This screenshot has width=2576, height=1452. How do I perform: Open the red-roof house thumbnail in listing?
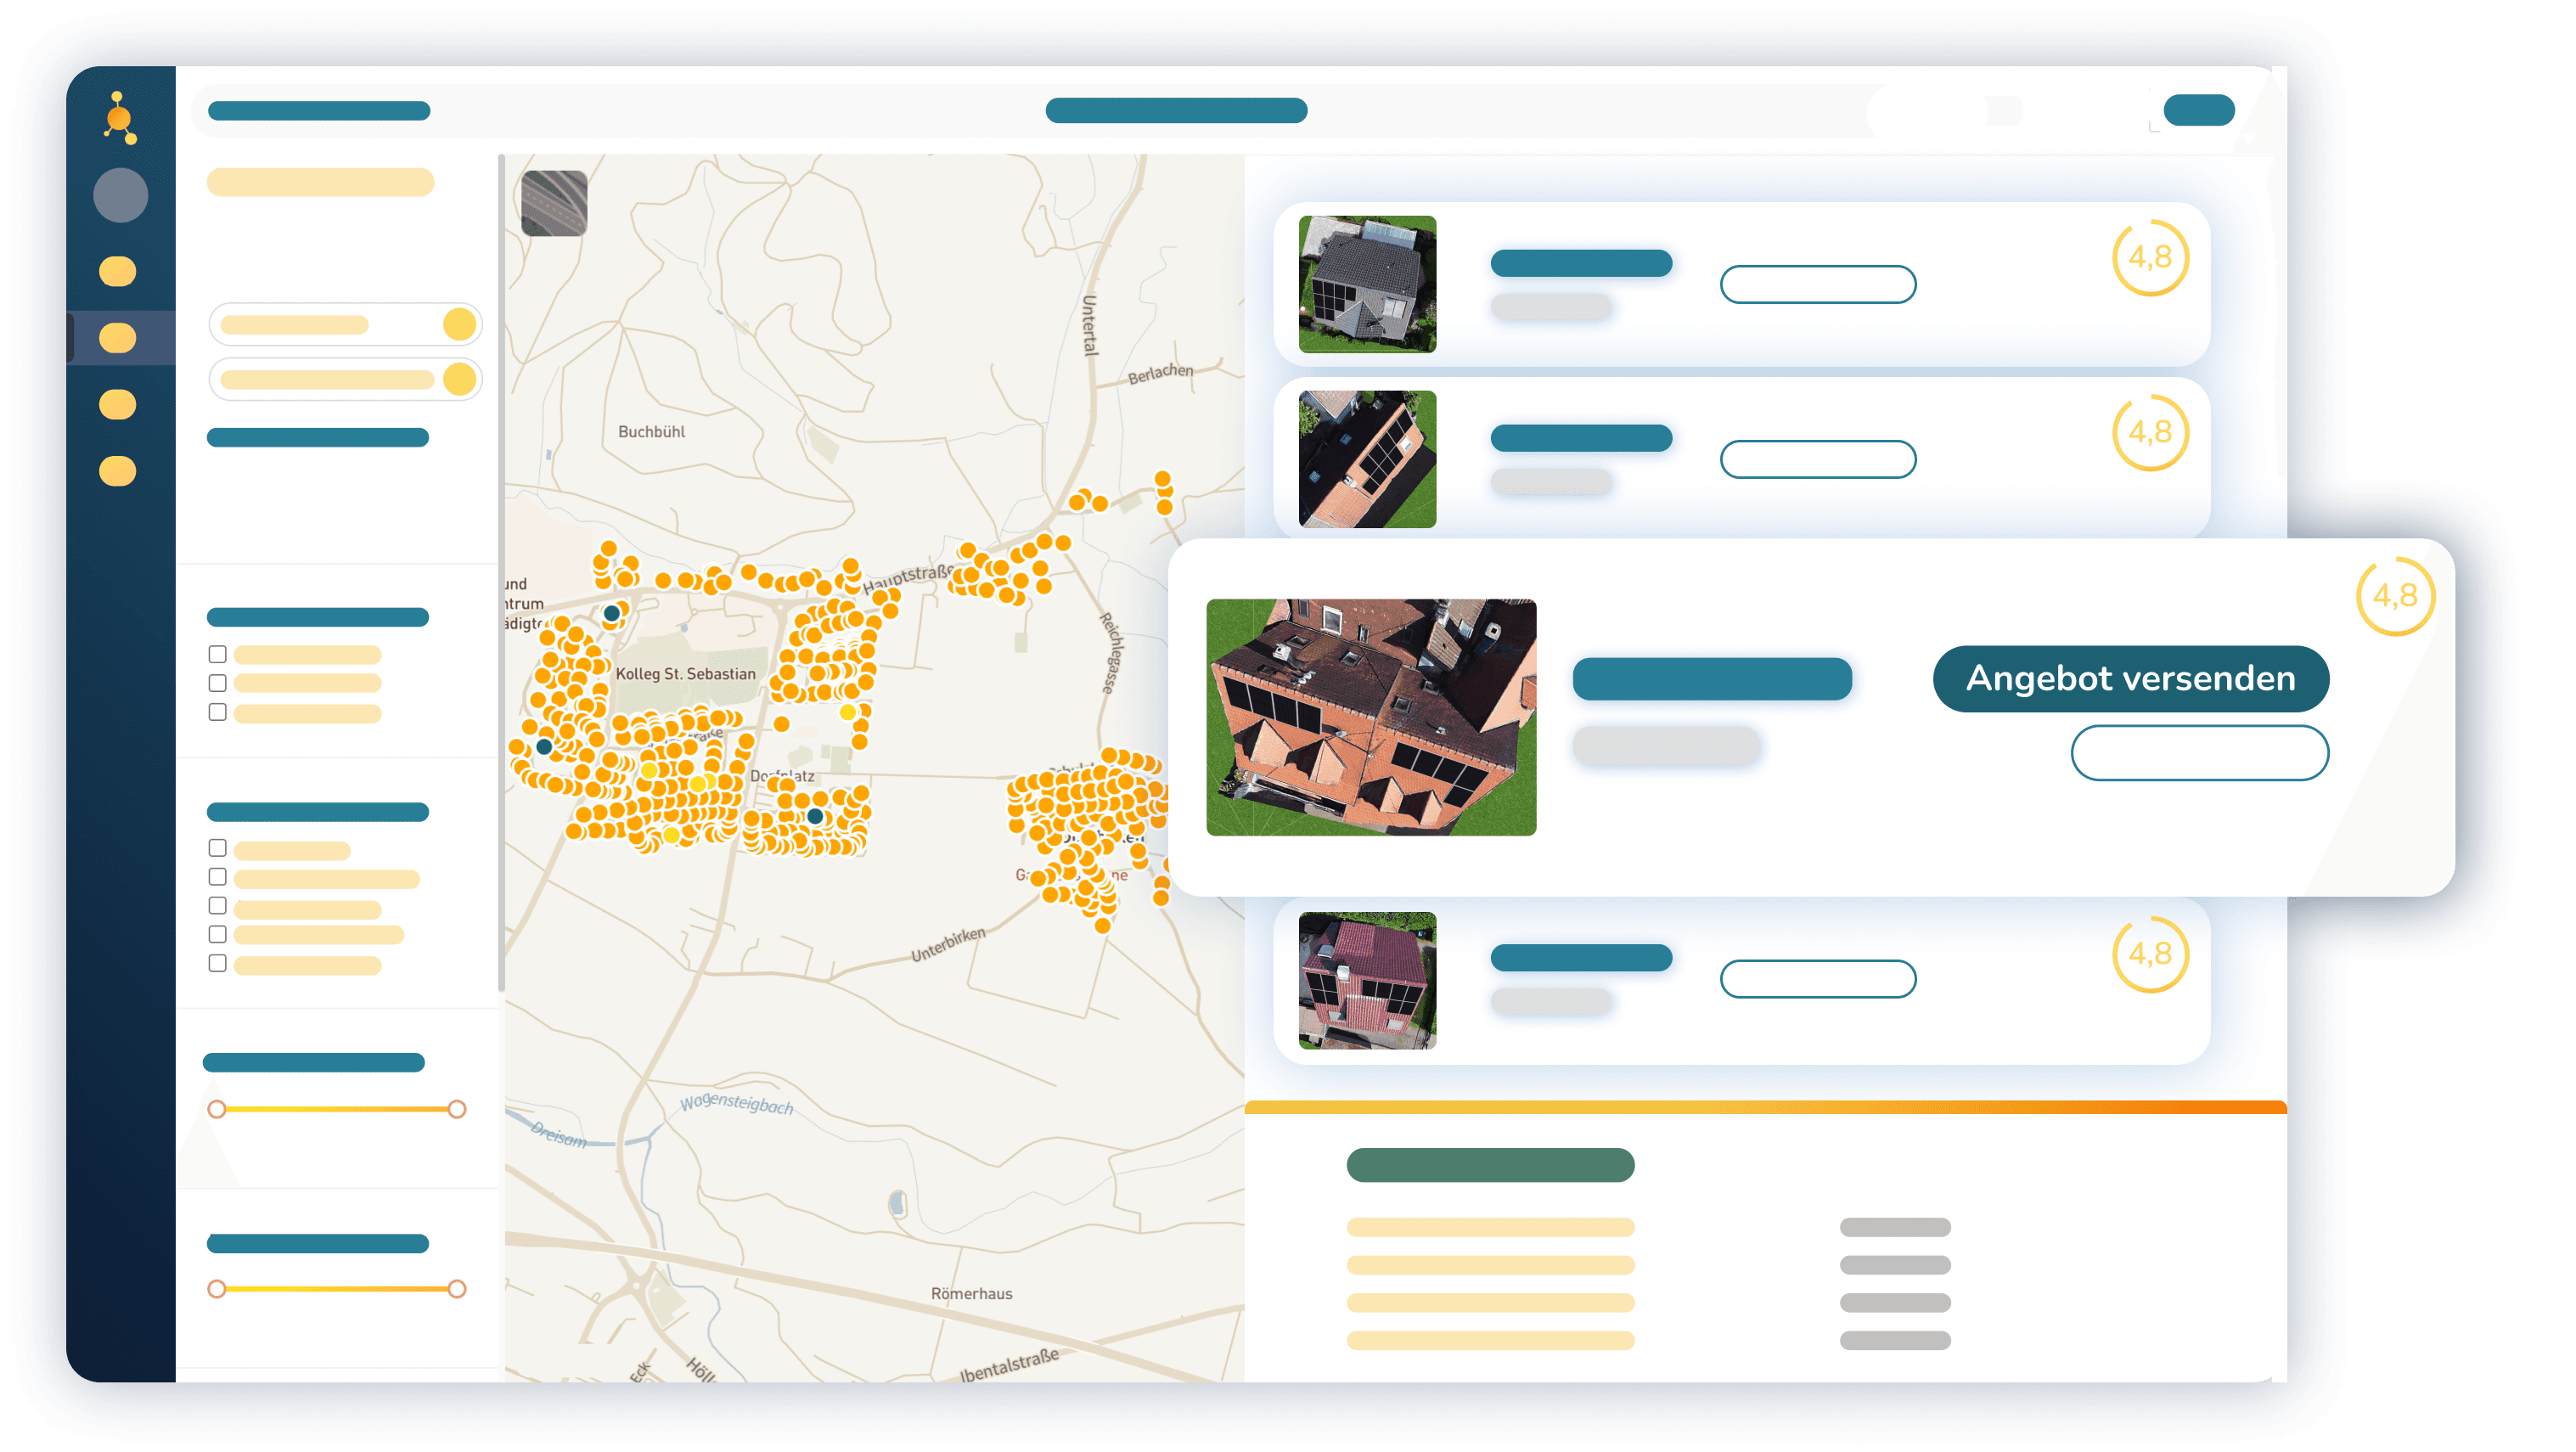pos(1367,980)
